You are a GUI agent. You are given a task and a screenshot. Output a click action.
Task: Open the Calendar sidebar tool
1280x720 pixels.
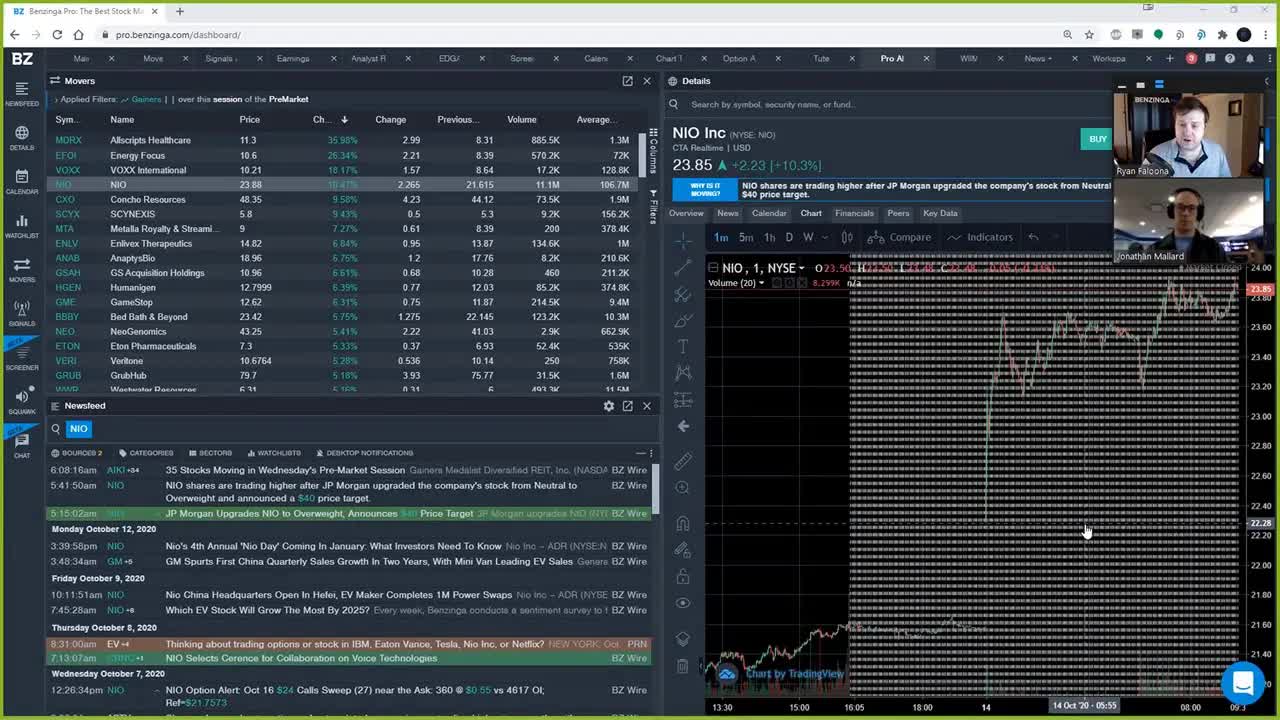(x=22, y=181)
